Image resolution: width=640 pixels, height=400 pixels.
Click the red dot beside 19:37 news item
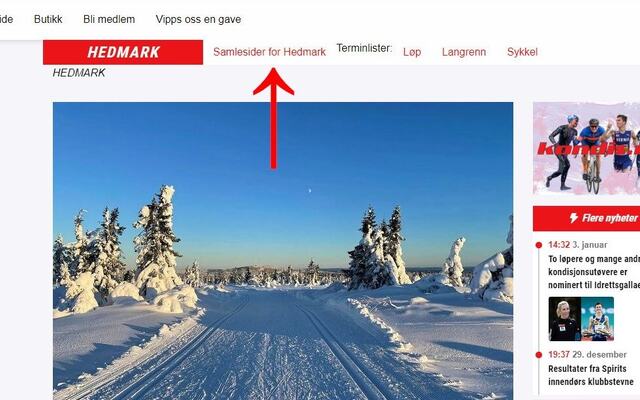click(x=538, y=355)
